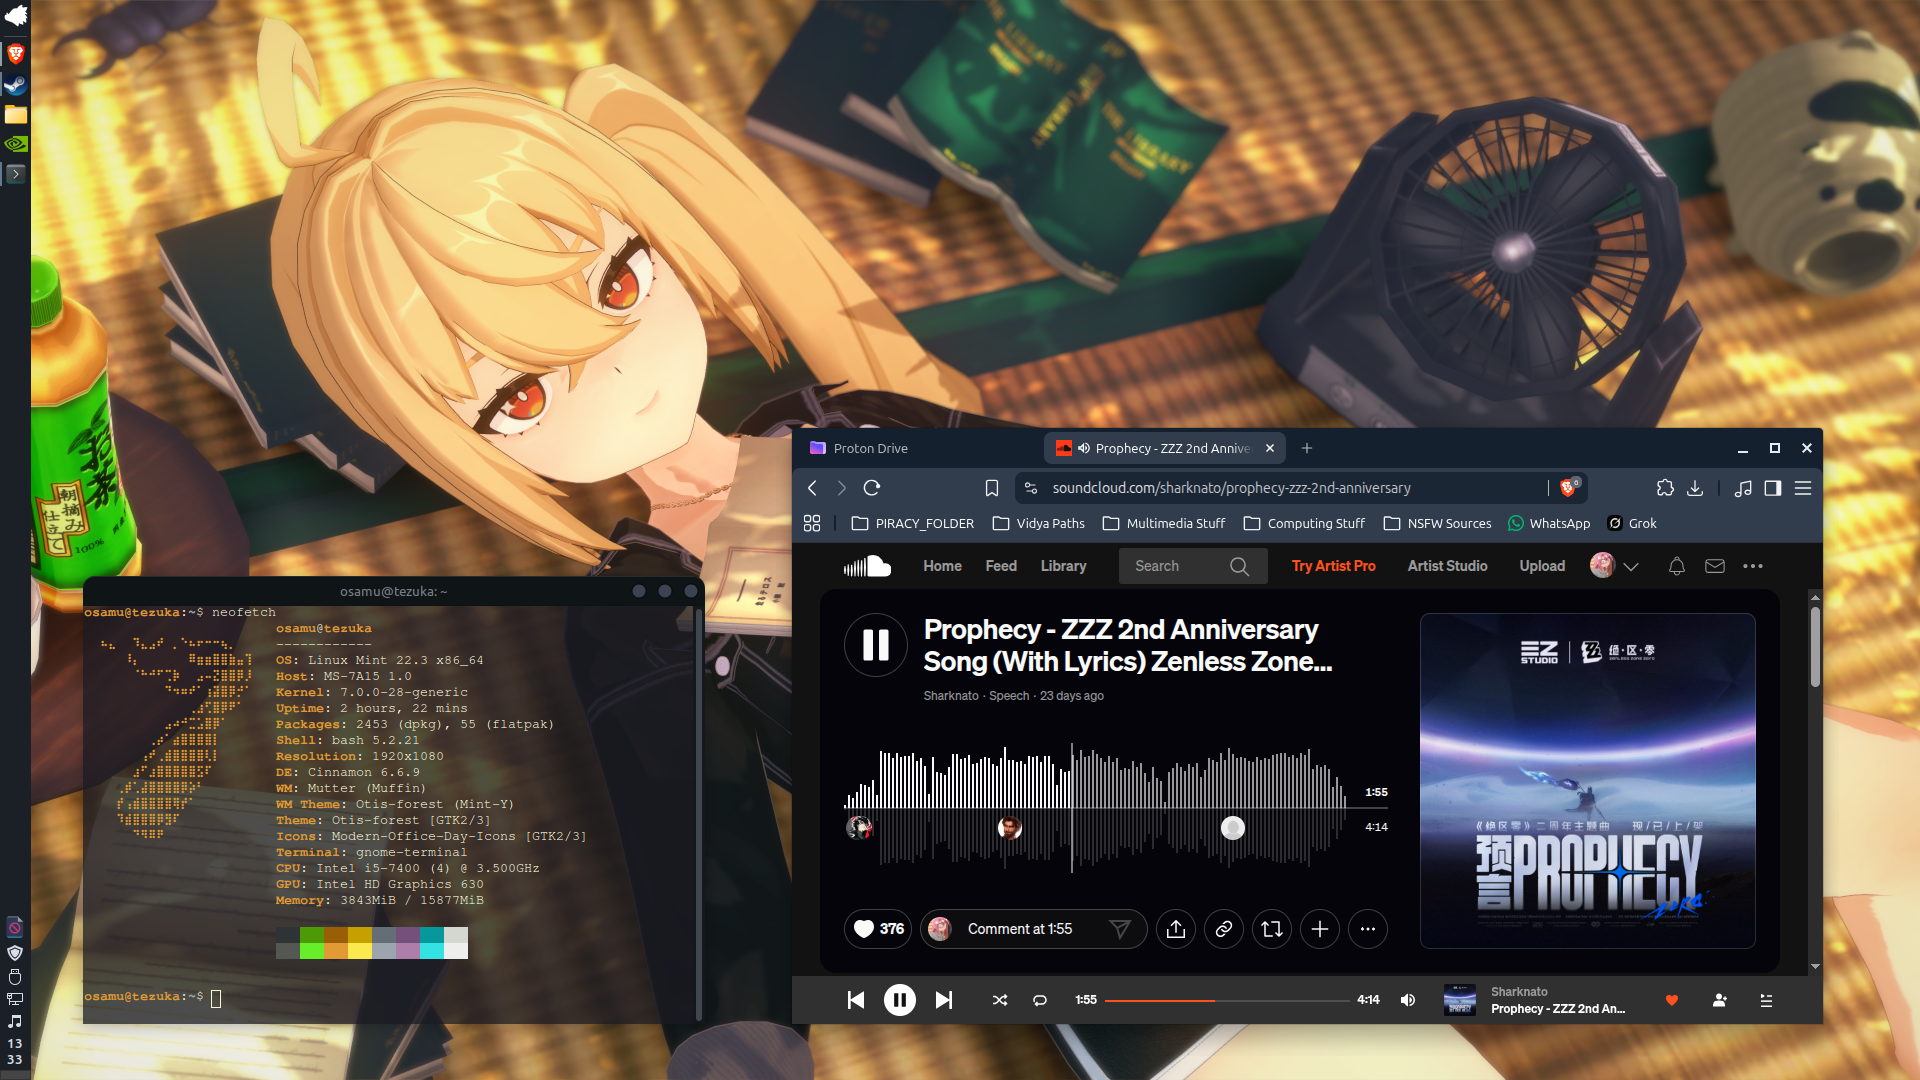Open browser downloads
Viewport: 1920px width, 1080px height.
(x=1695, y=488)
